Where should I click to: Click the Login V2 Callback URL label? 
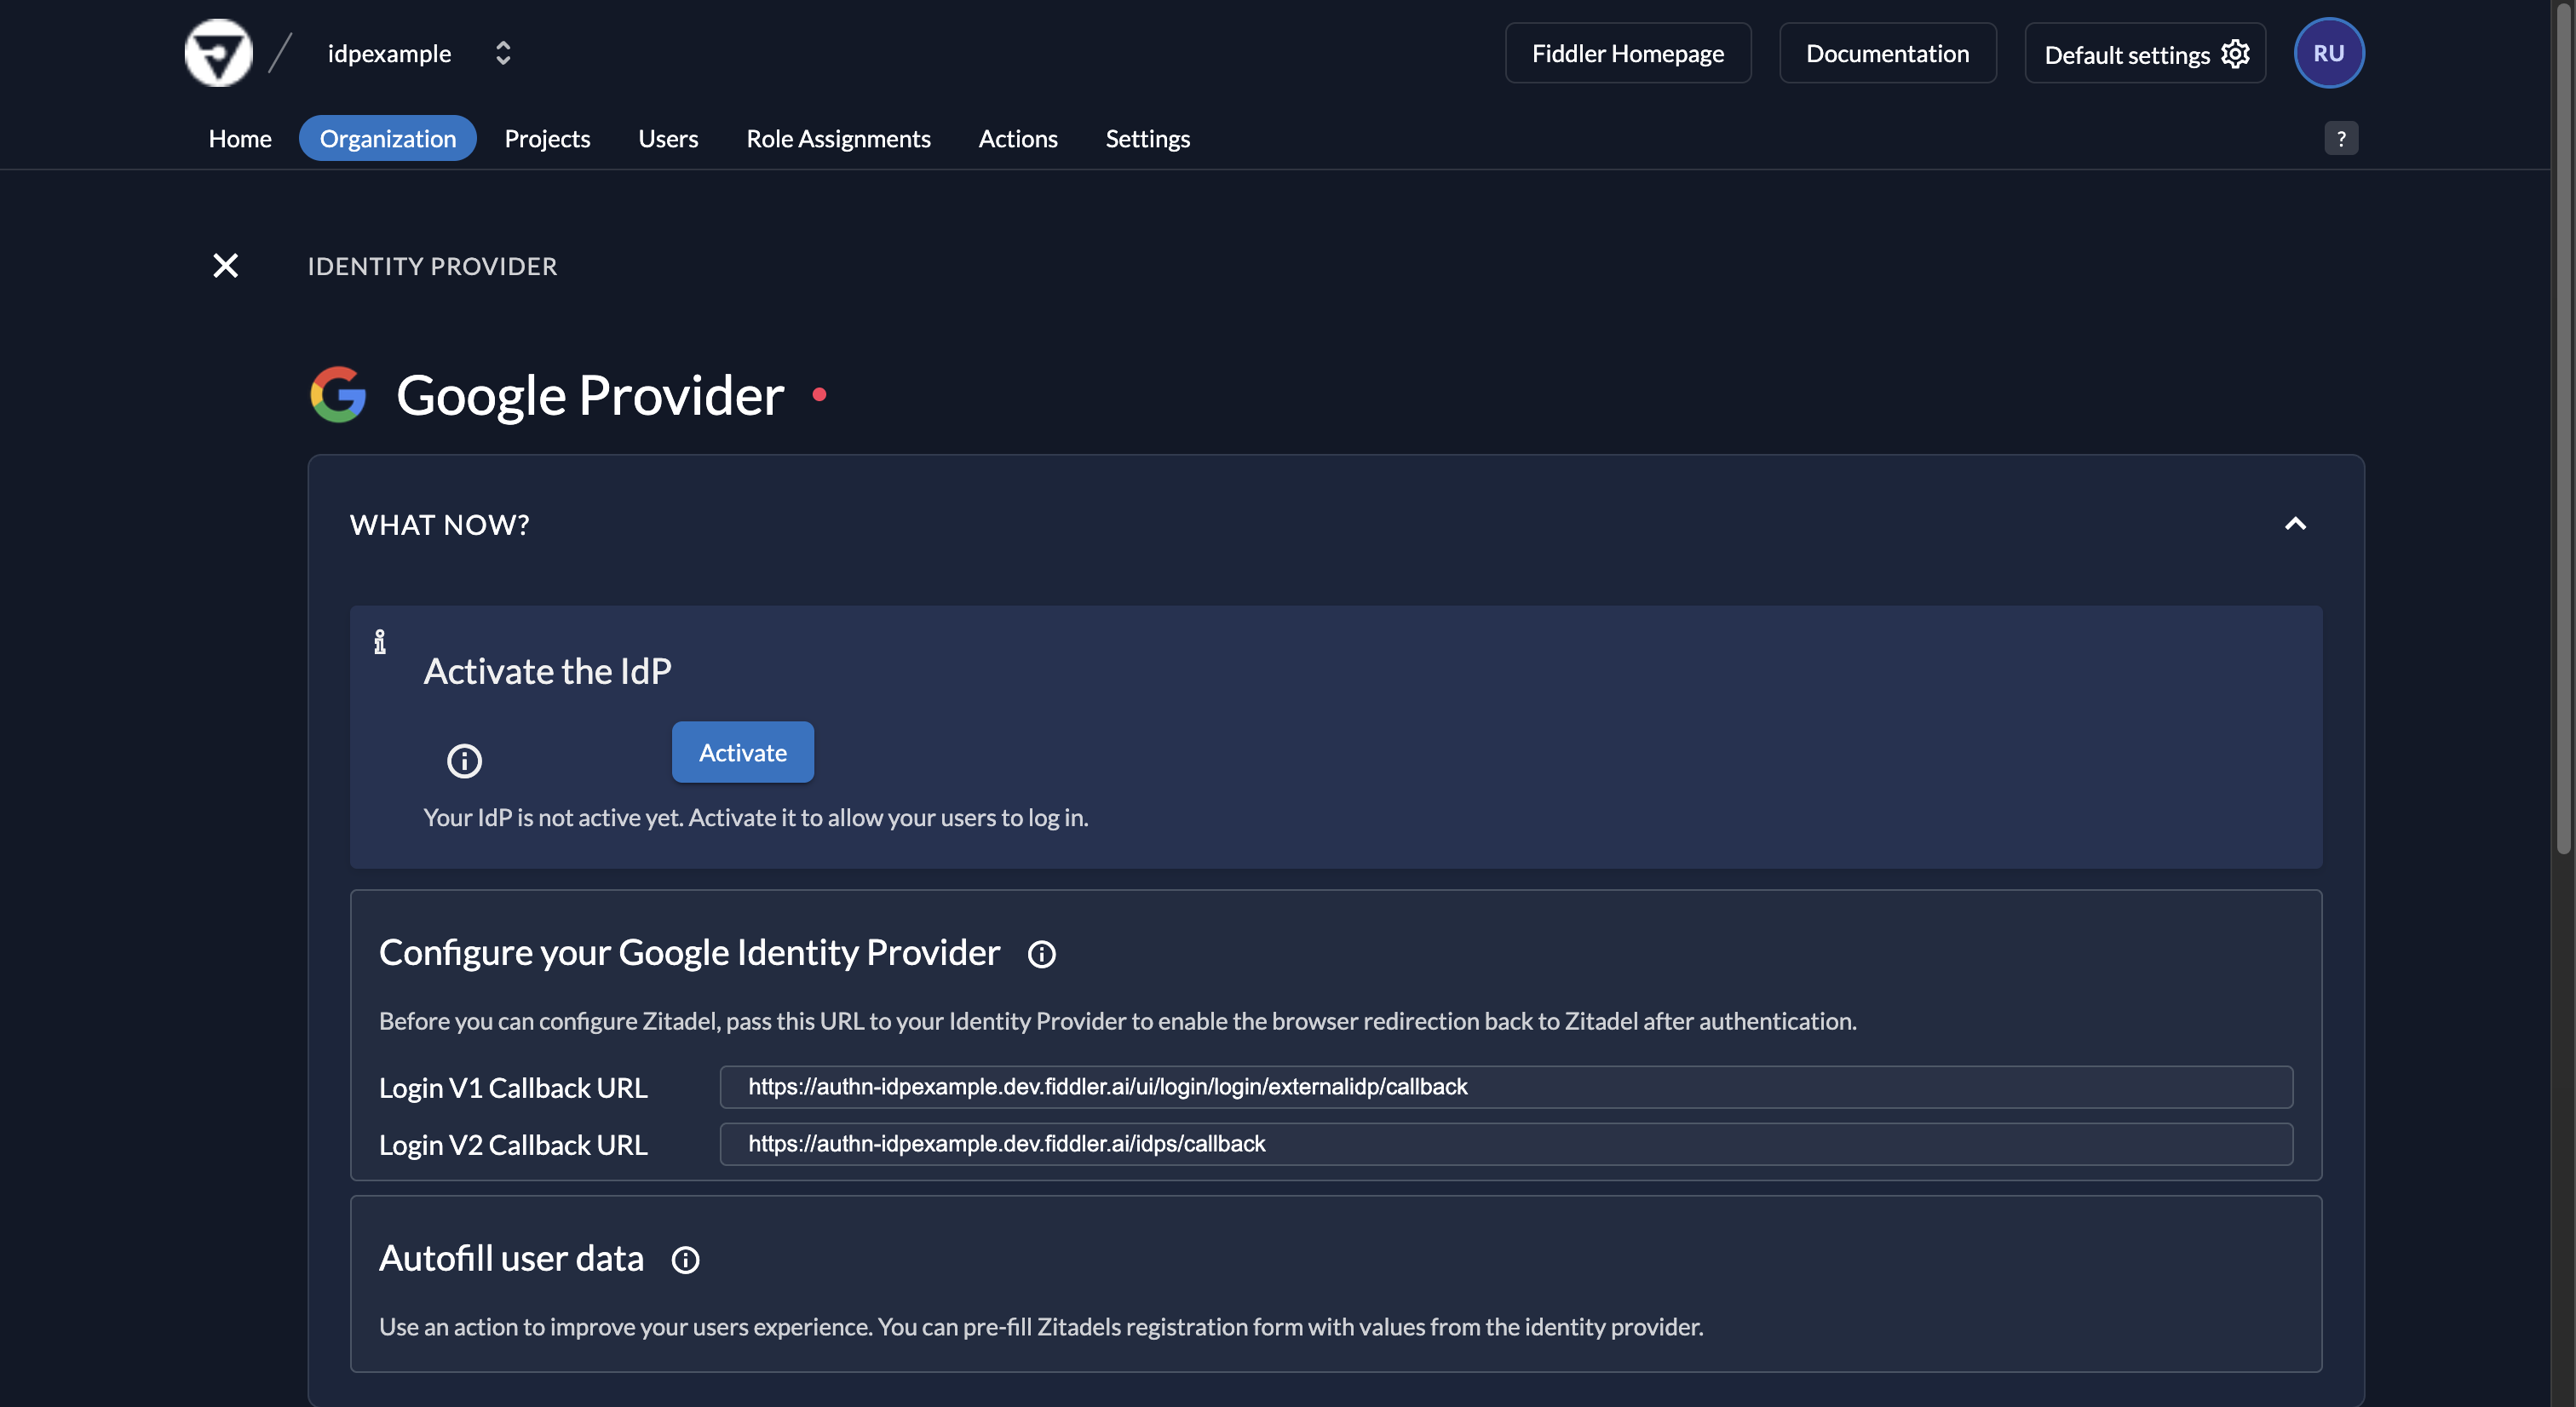513,1145
